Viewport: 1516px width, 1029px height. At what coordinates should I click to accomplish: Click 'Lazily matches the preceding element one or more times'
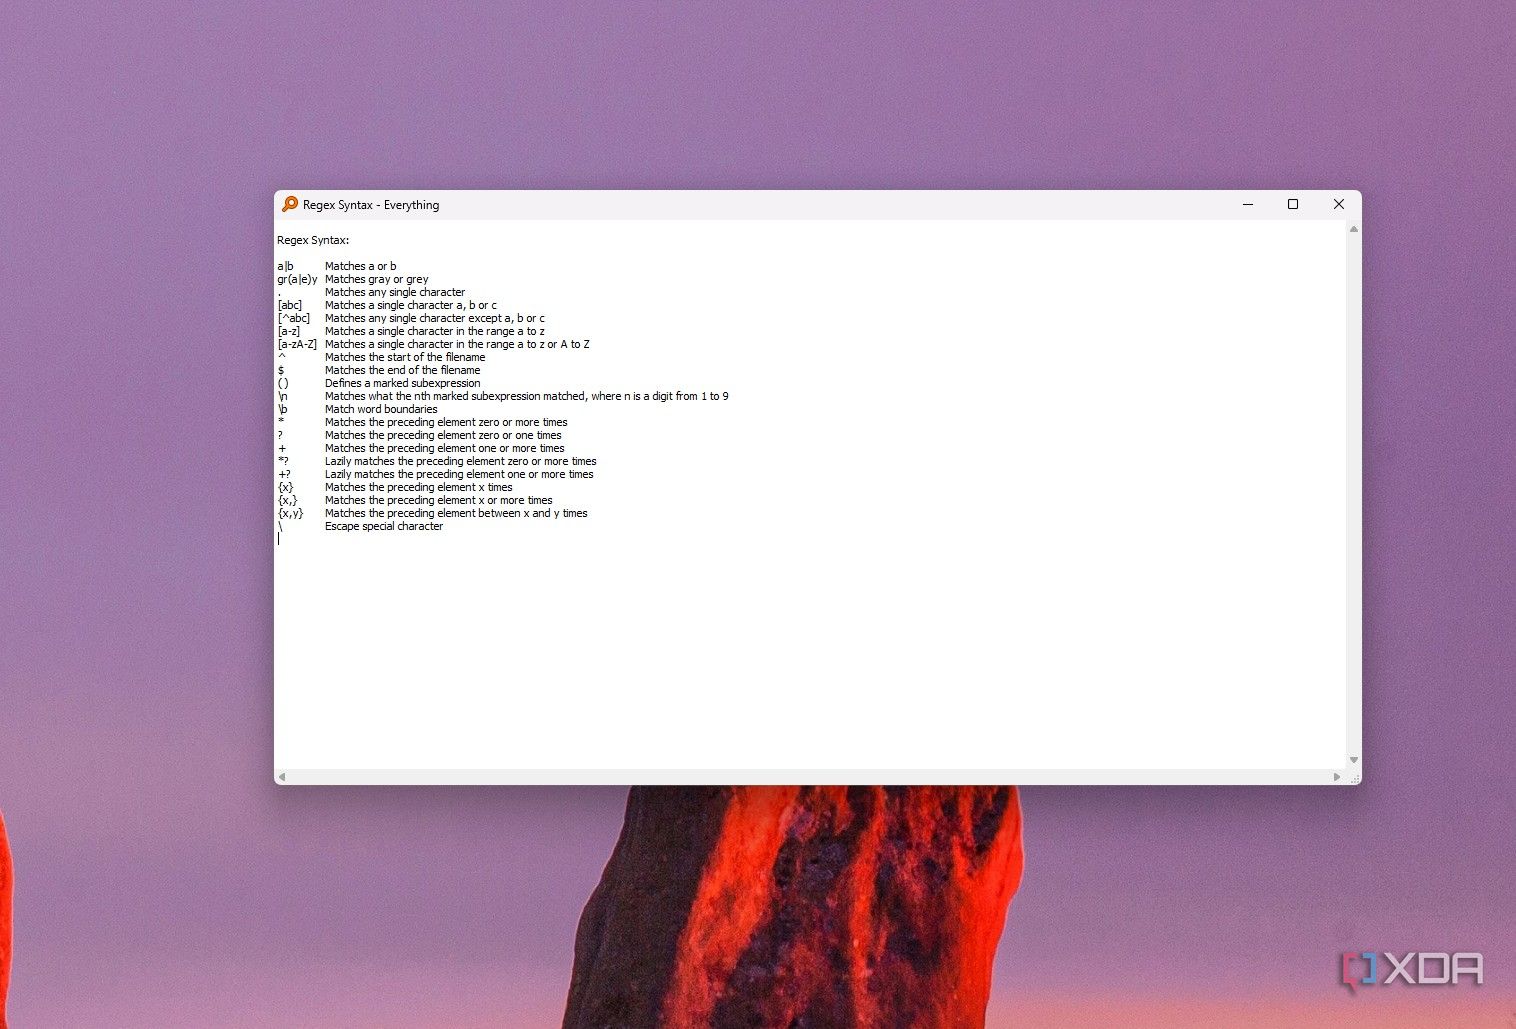[459, 474]
